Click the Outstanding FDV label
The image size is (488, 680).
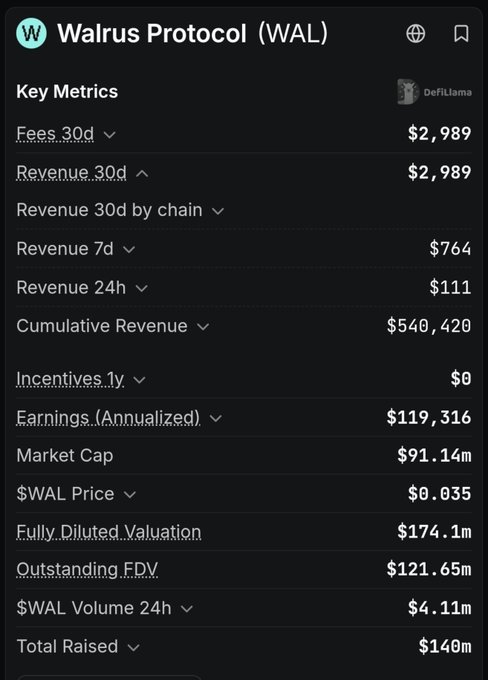(87, 569)
